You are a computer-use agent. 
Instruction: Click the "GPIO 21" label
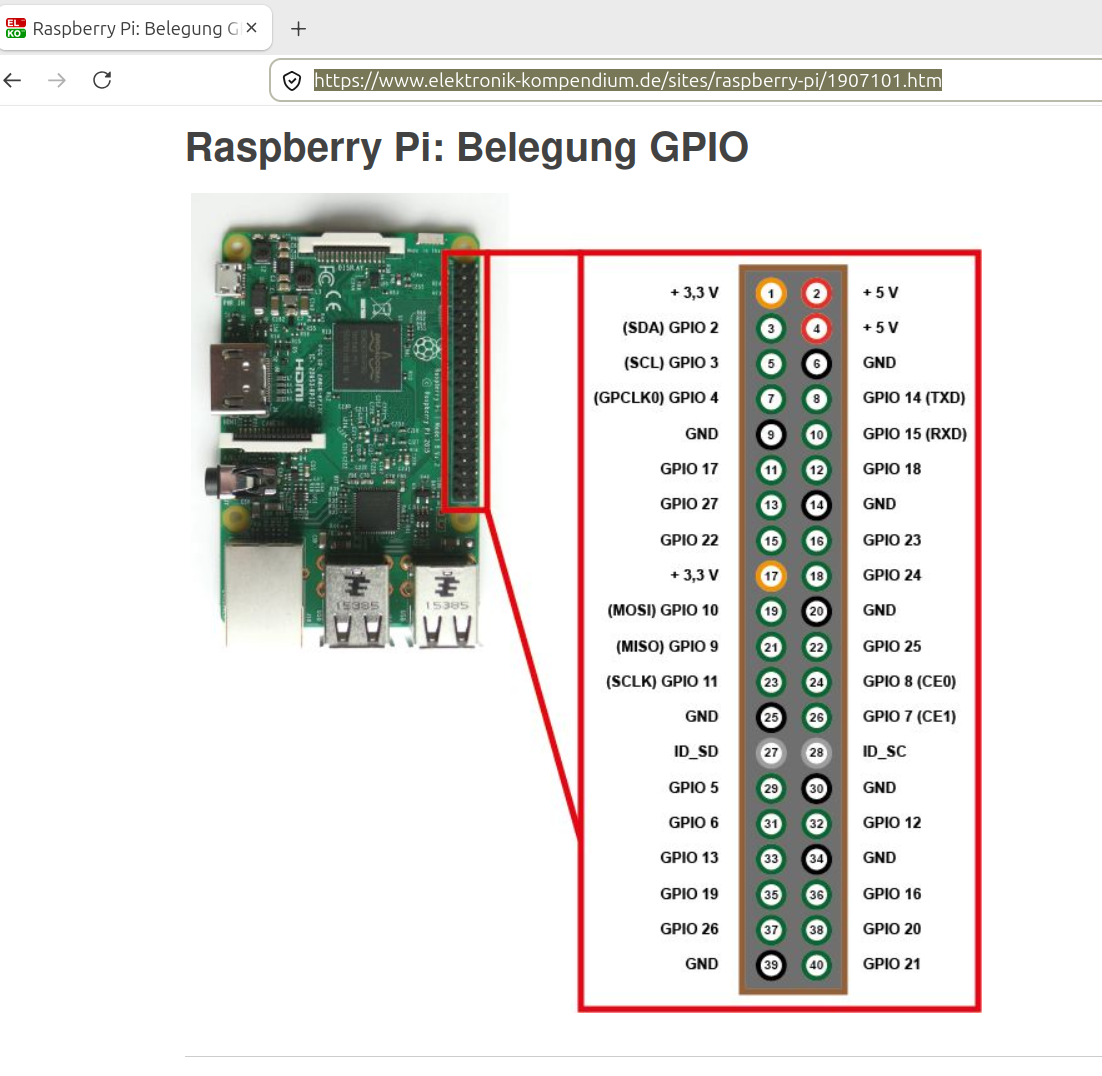click(x=892, y=964)
